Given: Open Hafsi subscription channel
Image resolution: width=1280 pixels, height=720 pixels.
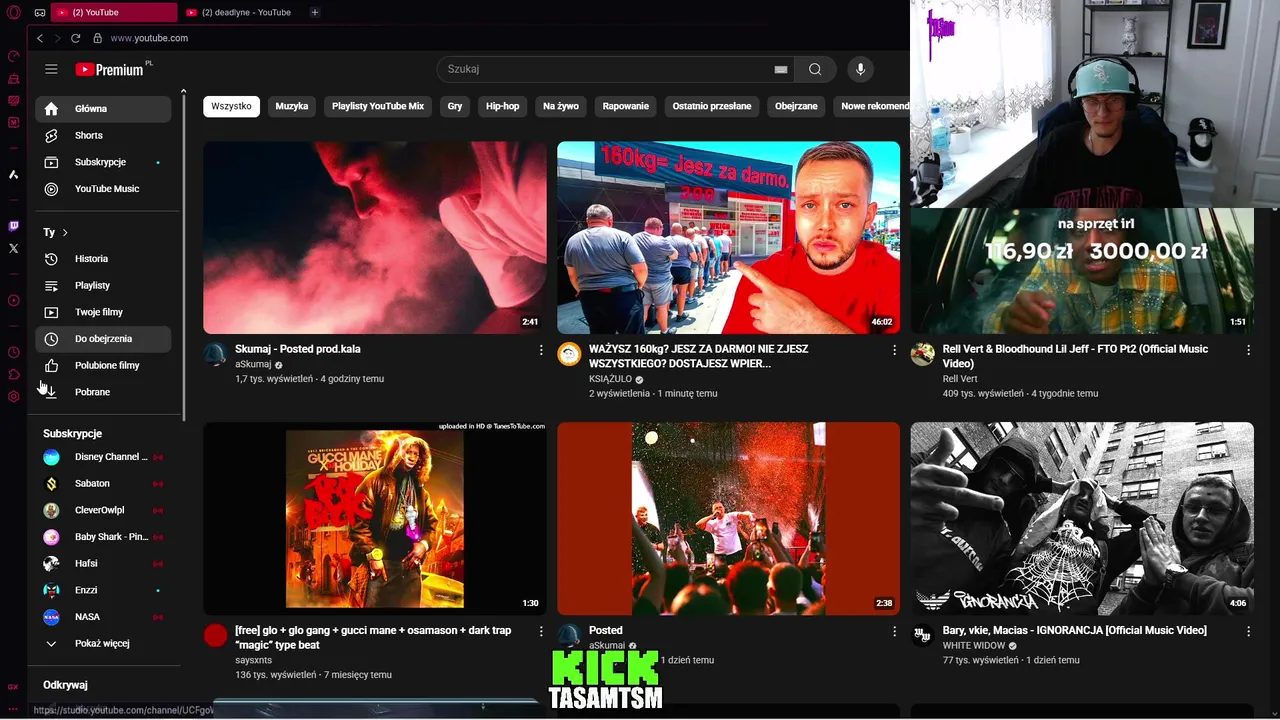Looking at the screenshot, I should click(x=103, y=563).
